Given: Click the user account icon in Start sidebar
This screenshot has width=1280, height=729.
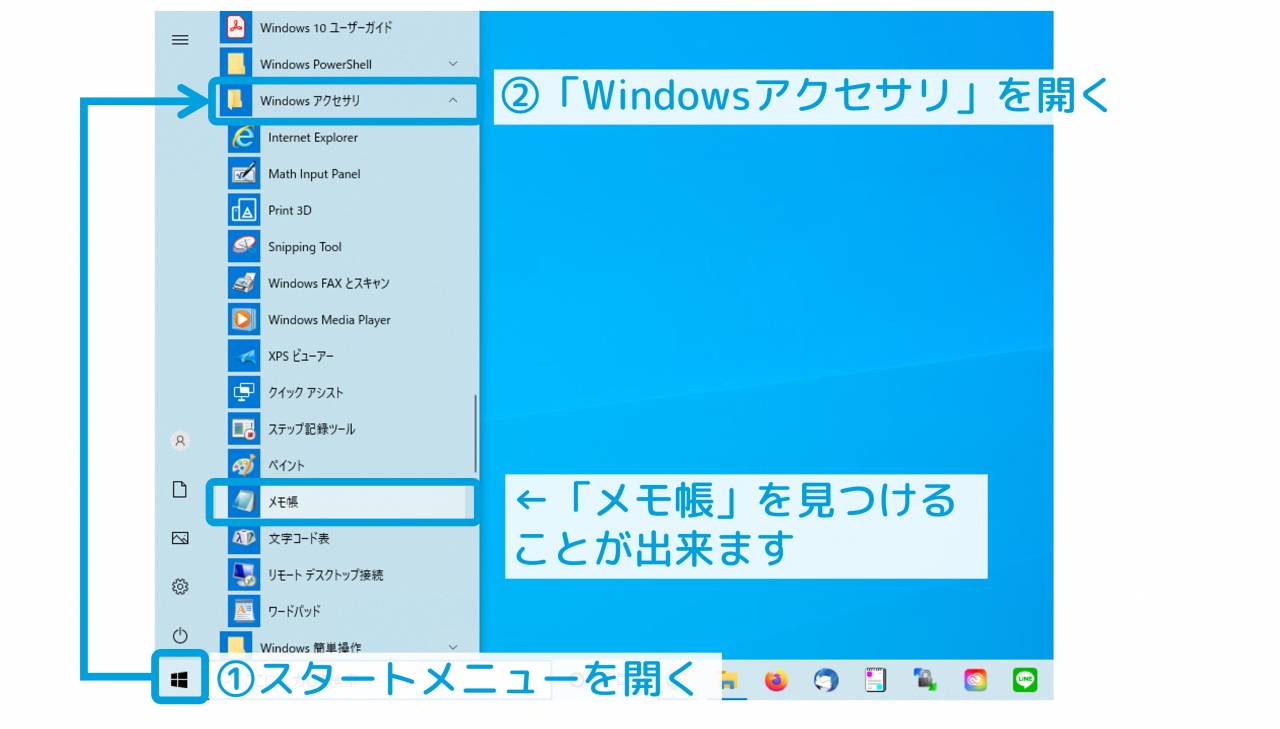Looking at the screenshot, I should click(180, 440).
